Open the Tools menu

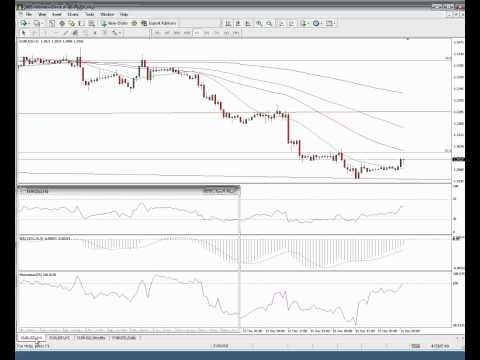click(x=90, y=14)
